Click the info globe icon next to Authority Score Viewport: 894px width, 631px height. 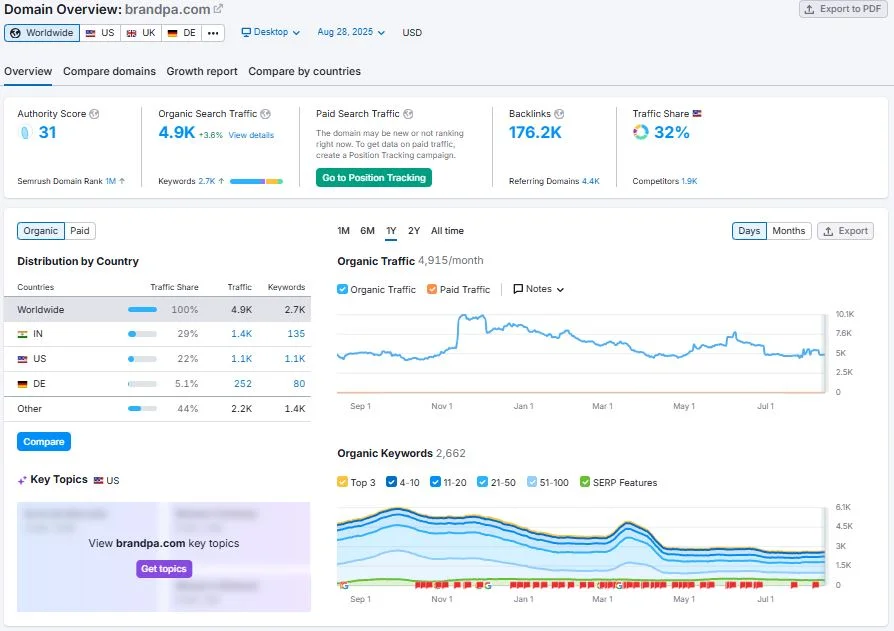[x=94, y=114]
